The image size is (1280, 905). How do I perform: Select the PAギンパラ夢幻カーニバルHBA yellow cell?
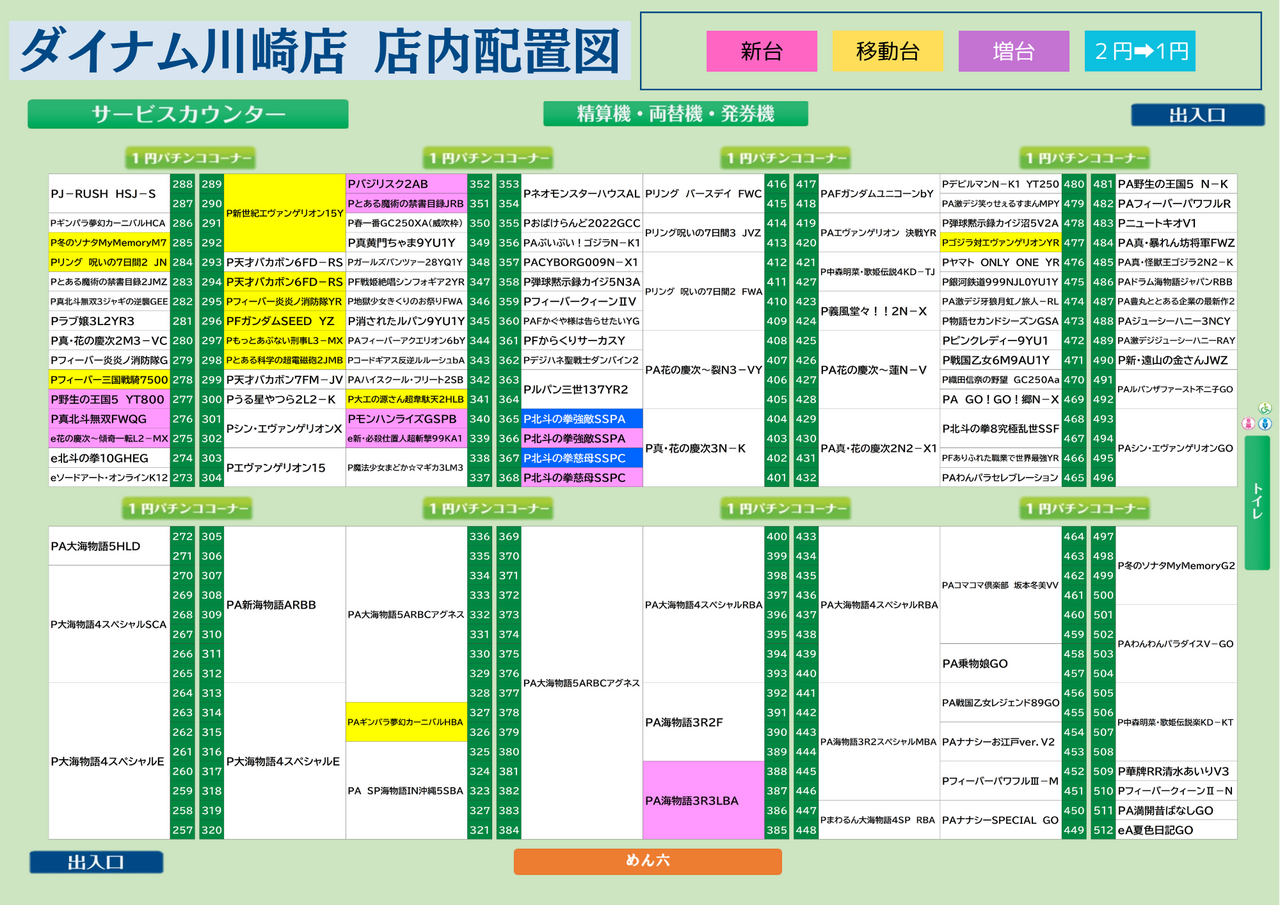point(407,722)
